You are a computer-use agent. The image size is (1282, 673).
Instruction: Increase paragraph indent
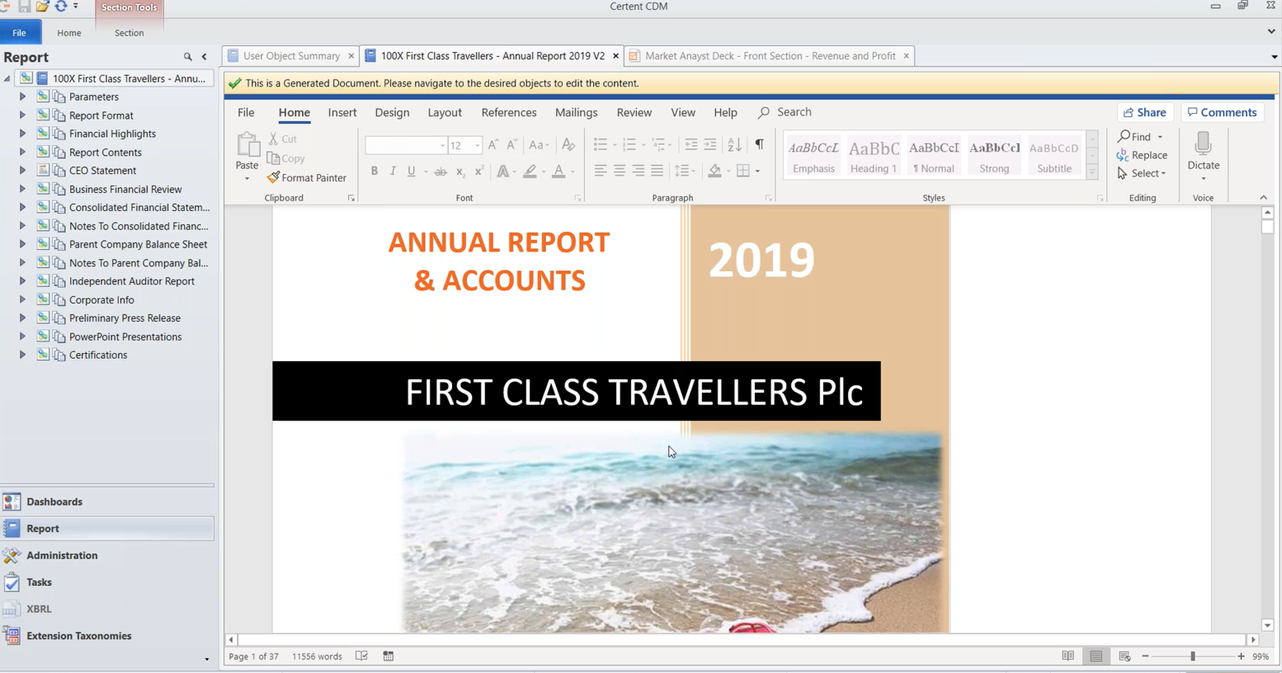coord(710,145)
